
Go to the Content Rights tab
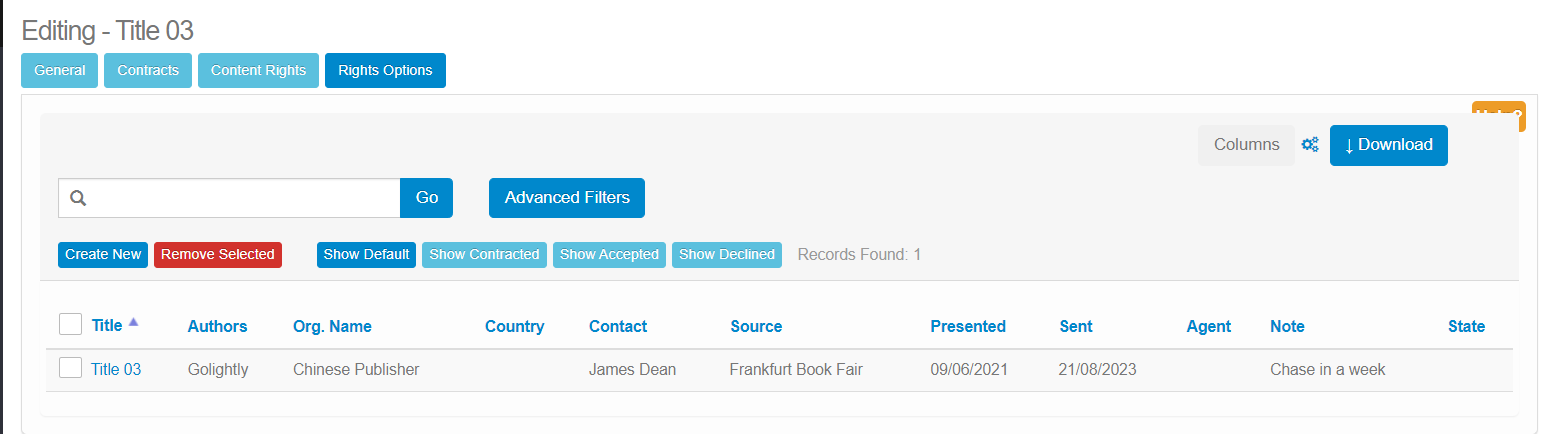(x=258, y=71)
